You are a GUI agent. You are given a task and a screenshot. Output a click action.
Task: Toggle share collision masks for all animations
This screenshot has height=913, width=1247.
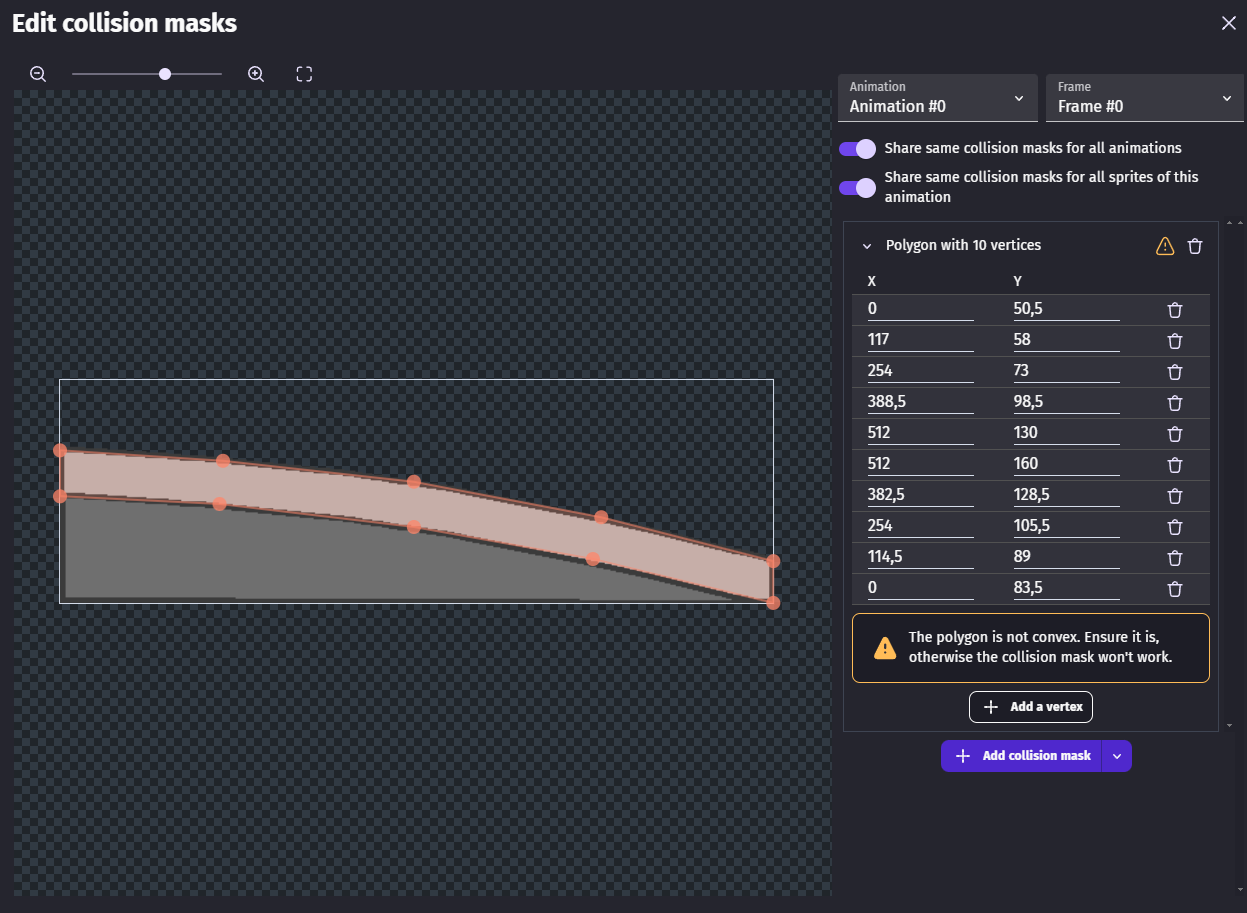(857, 149)
